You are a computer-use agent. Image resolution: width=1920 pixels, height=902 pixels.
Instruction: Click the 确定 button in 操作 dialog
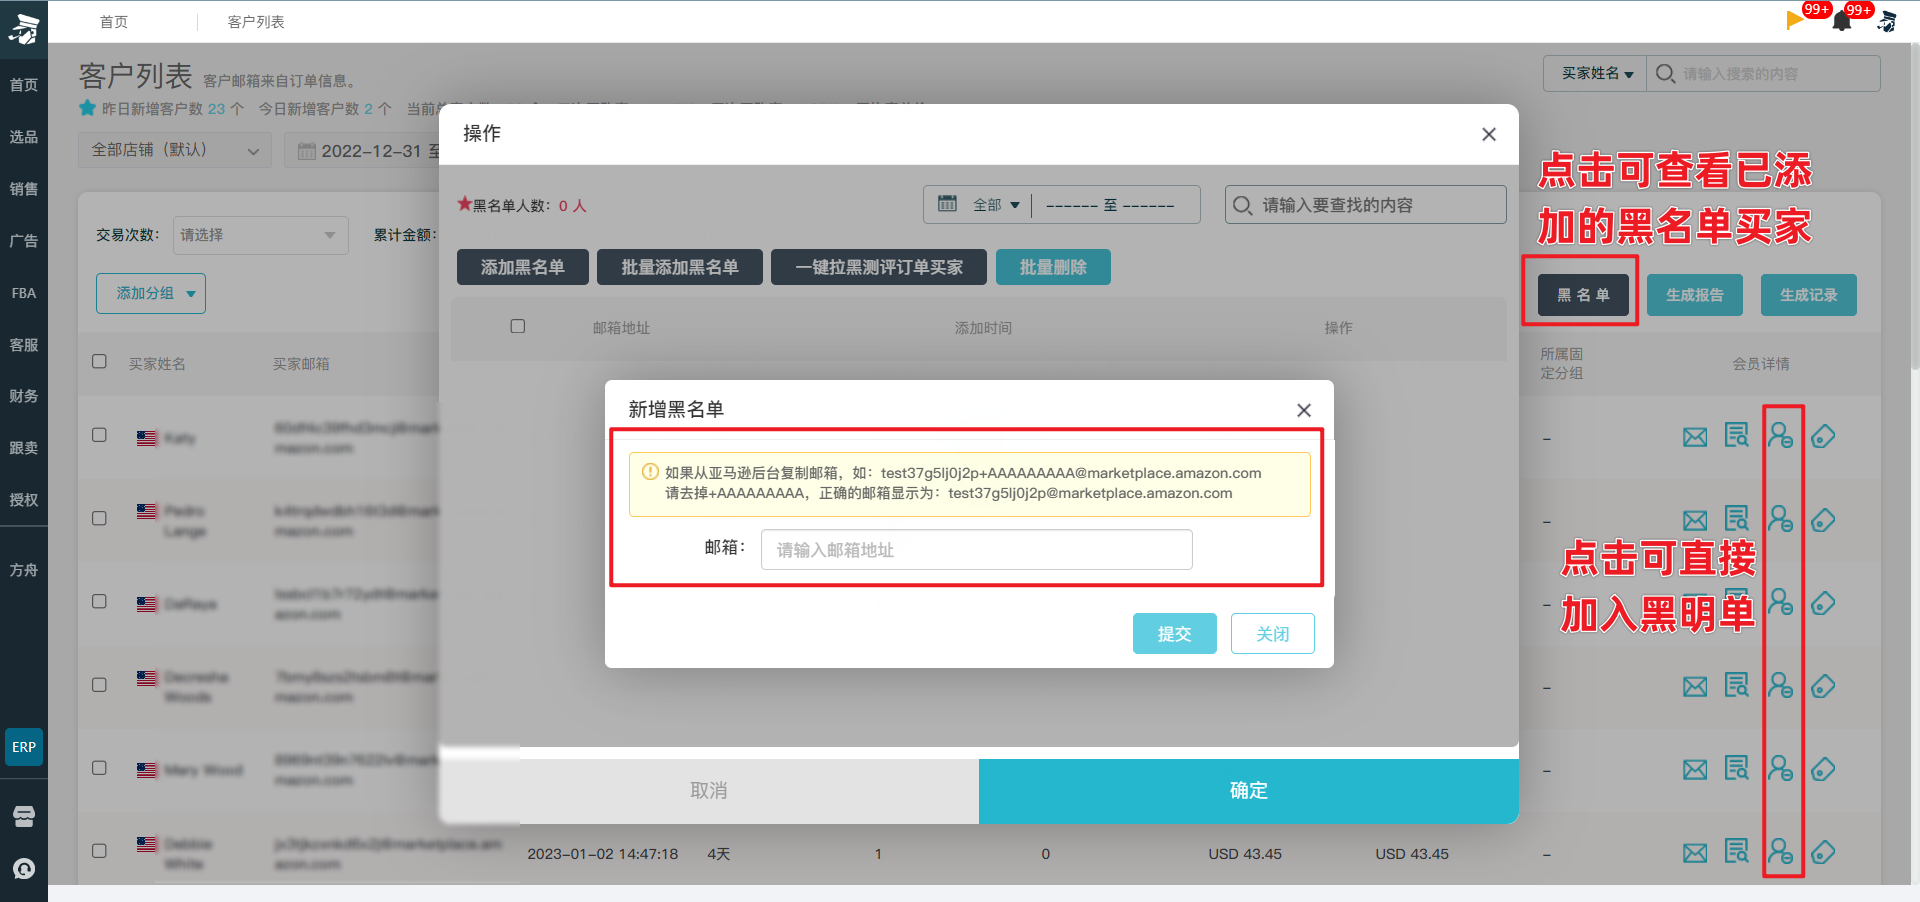point(1249,791)
